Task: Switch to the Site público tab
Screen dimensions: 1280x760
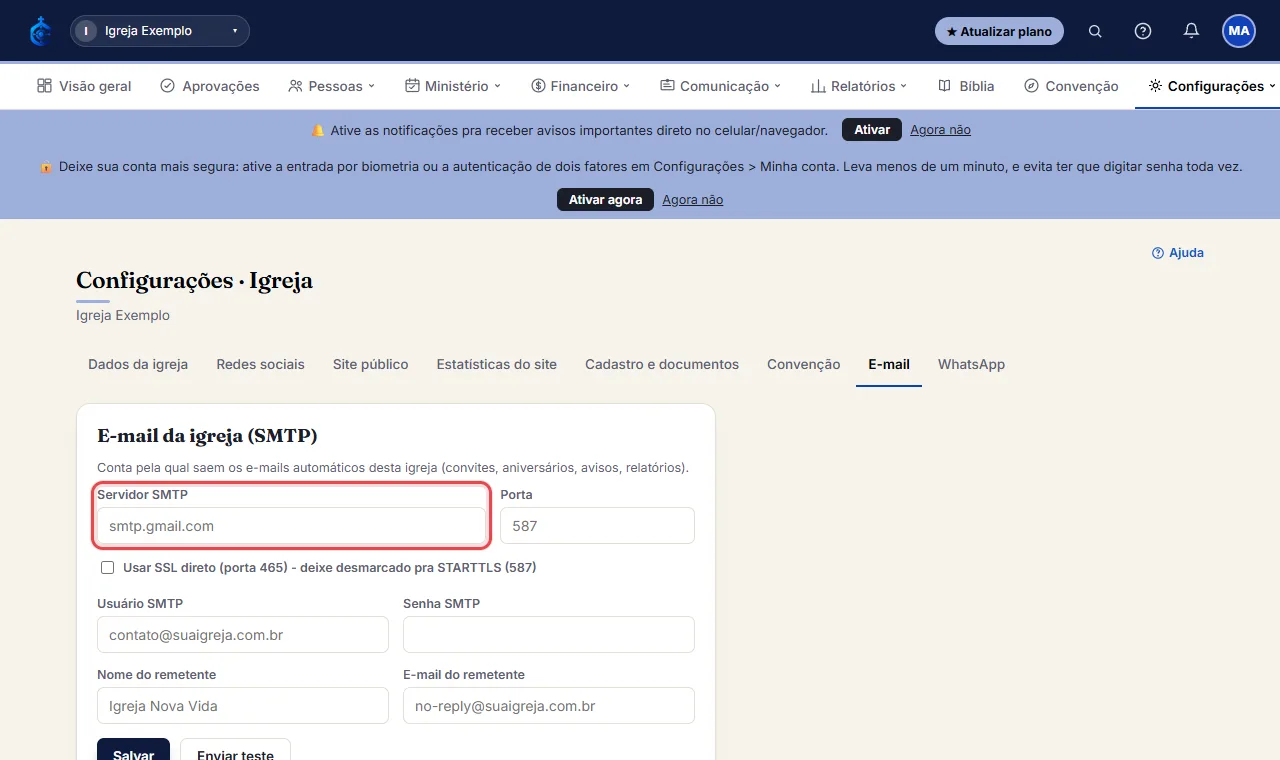Action: click(370, 364)
